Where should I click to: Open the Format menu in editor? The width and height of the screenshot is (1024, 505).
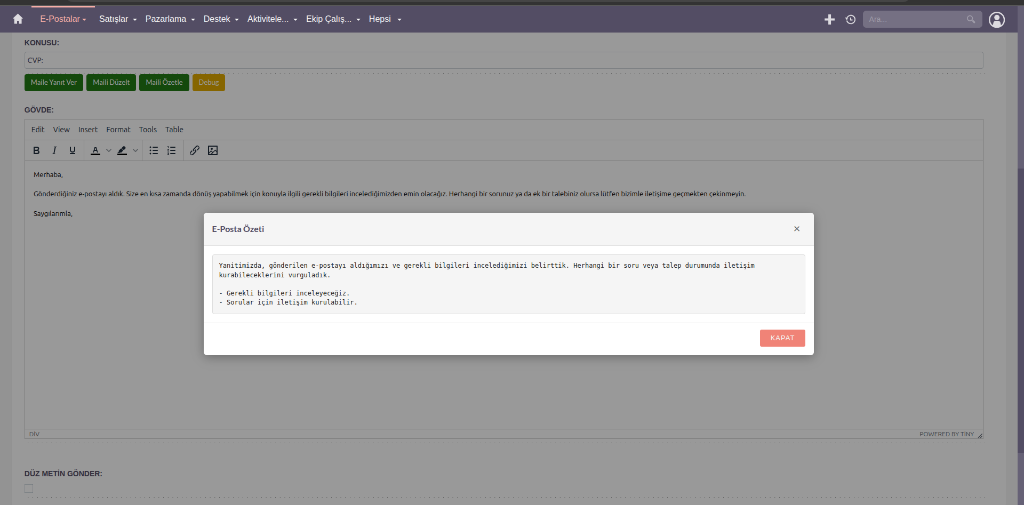coord(118,129)
